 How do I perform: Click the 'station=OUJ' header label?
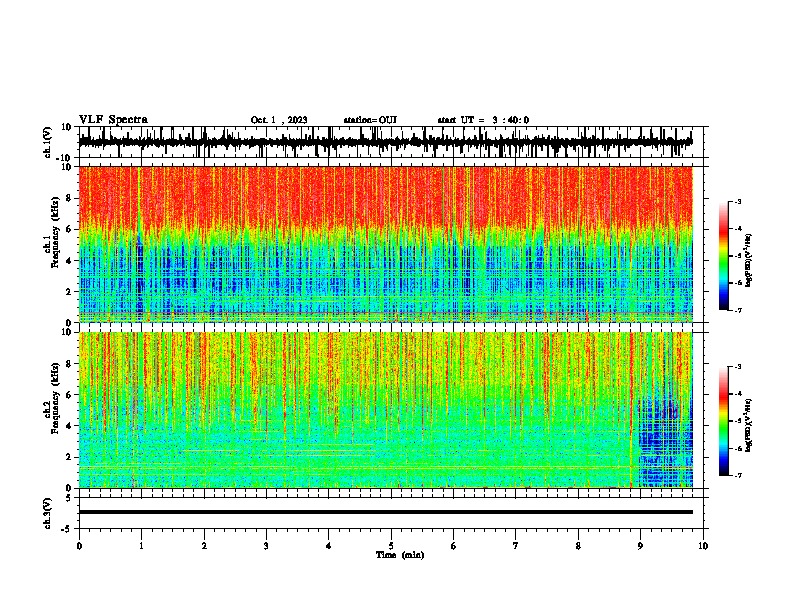370,120
